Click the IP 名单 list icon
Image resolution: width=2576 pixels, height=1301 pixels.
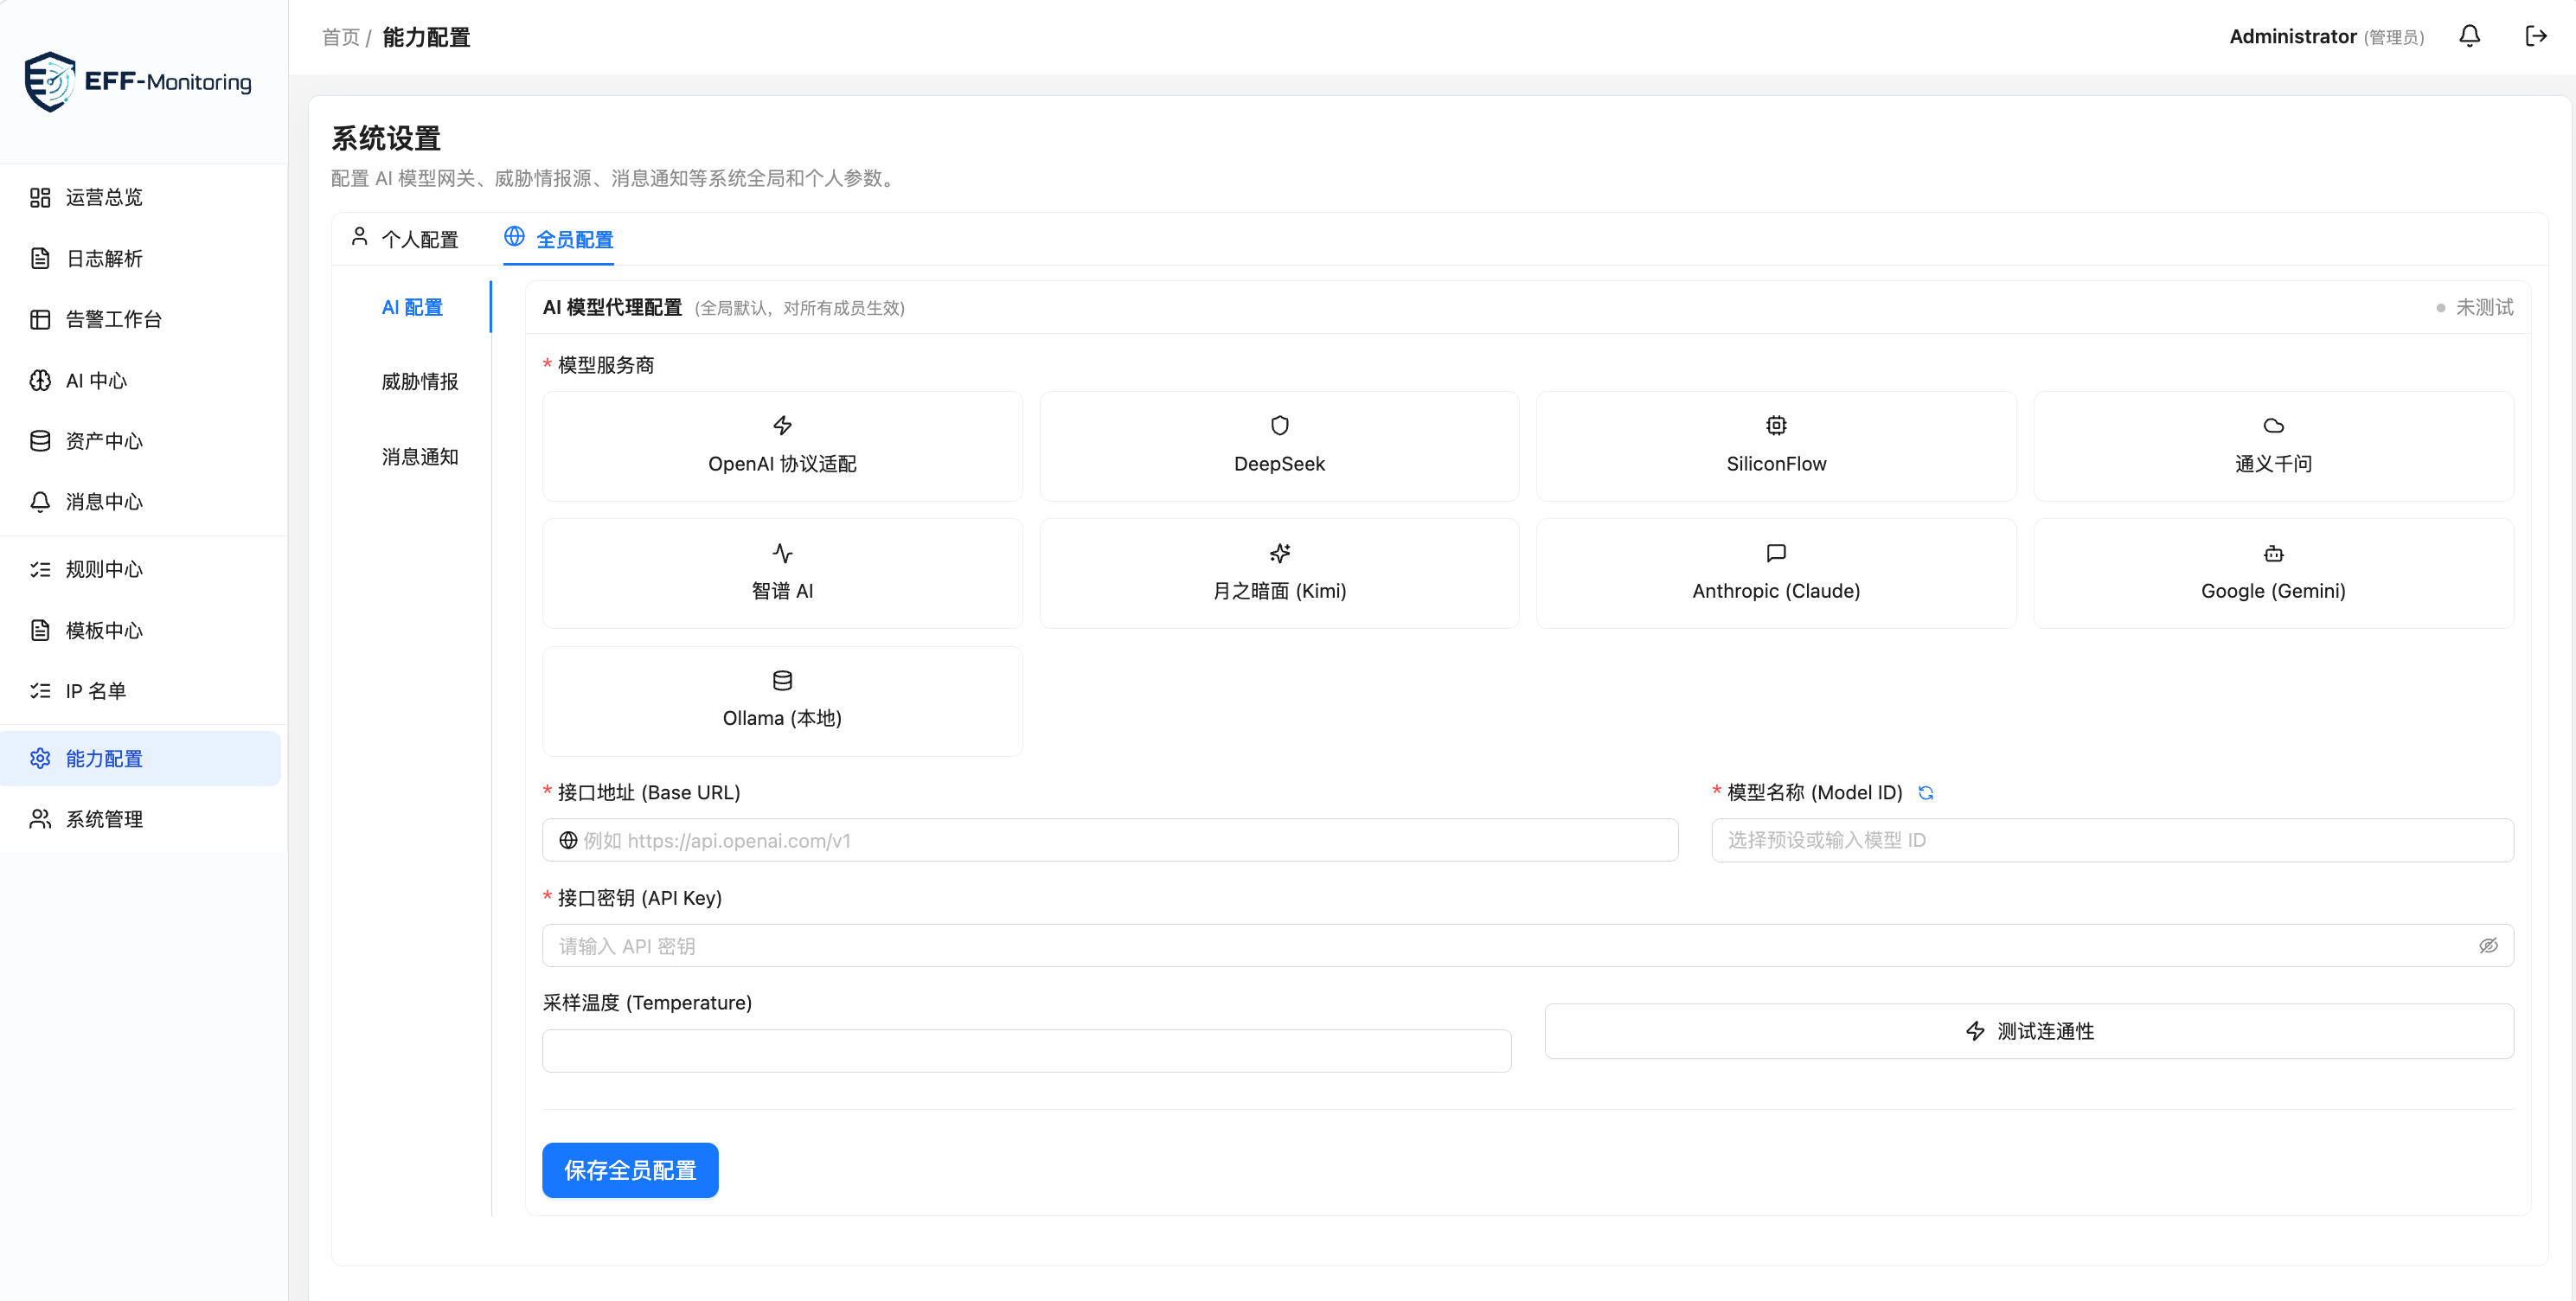(40, 690)
